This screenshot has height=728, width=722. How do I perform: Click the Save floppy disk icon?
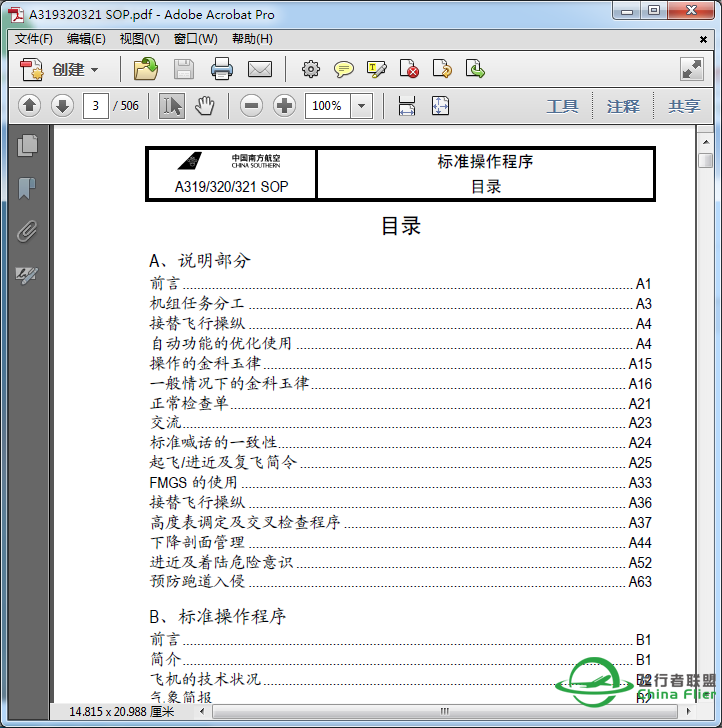tap(184, 70)
